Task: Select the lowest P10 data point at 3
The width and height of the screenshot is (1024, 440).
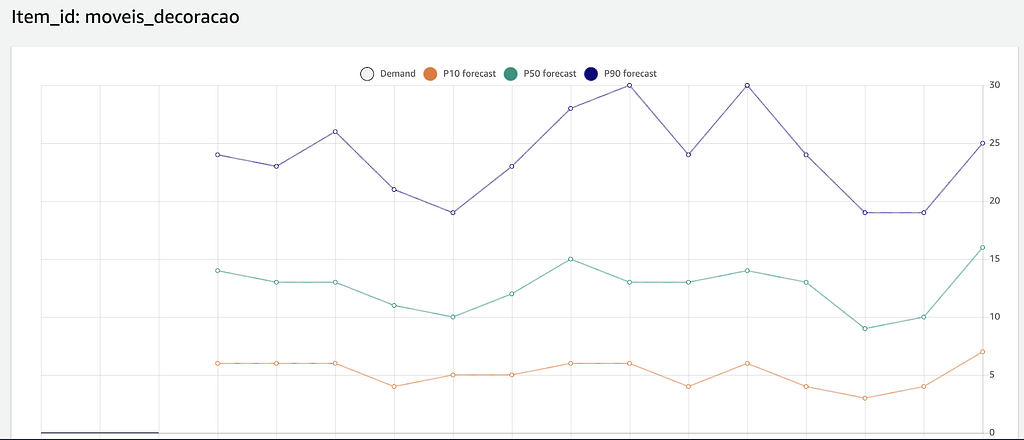Action: [865, 398]
